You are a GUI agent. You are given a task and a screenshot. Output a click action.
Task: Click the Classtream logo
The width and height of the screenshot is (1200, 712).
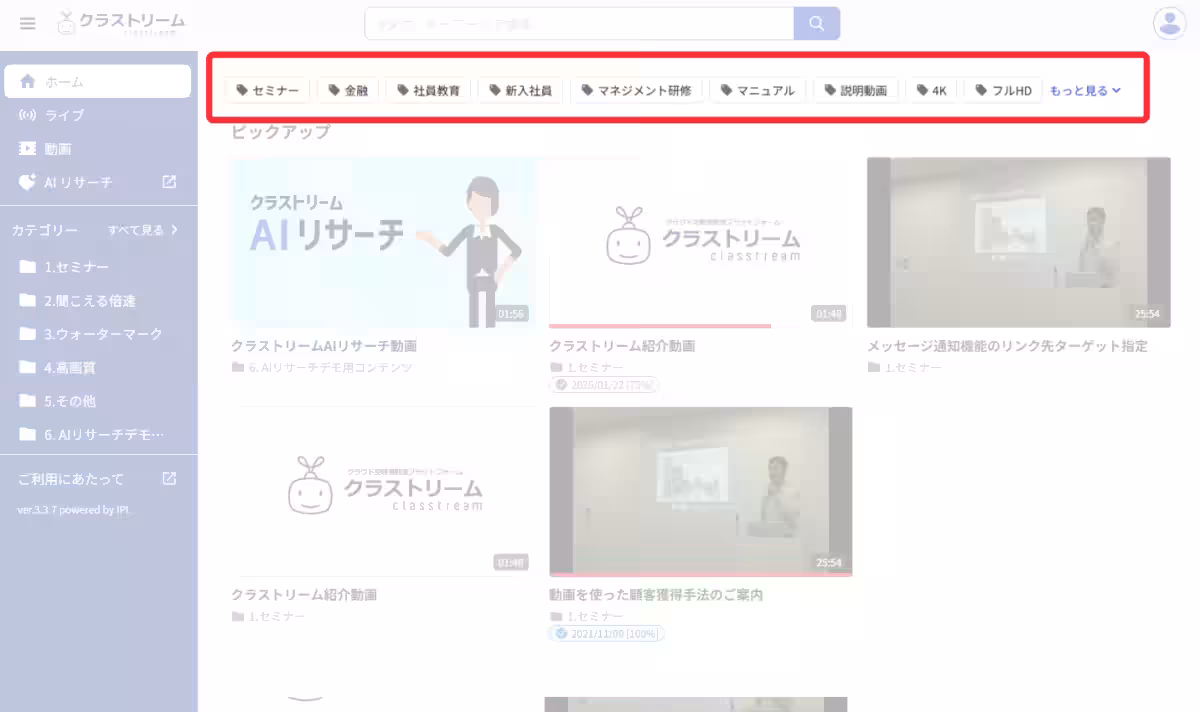click(121, 23)
